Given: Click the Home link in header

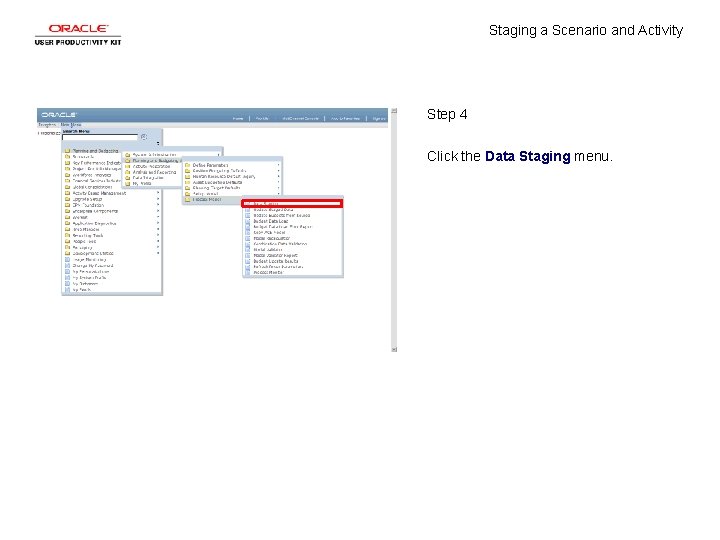Looking at the screenshot, I should tap(237, 118).
